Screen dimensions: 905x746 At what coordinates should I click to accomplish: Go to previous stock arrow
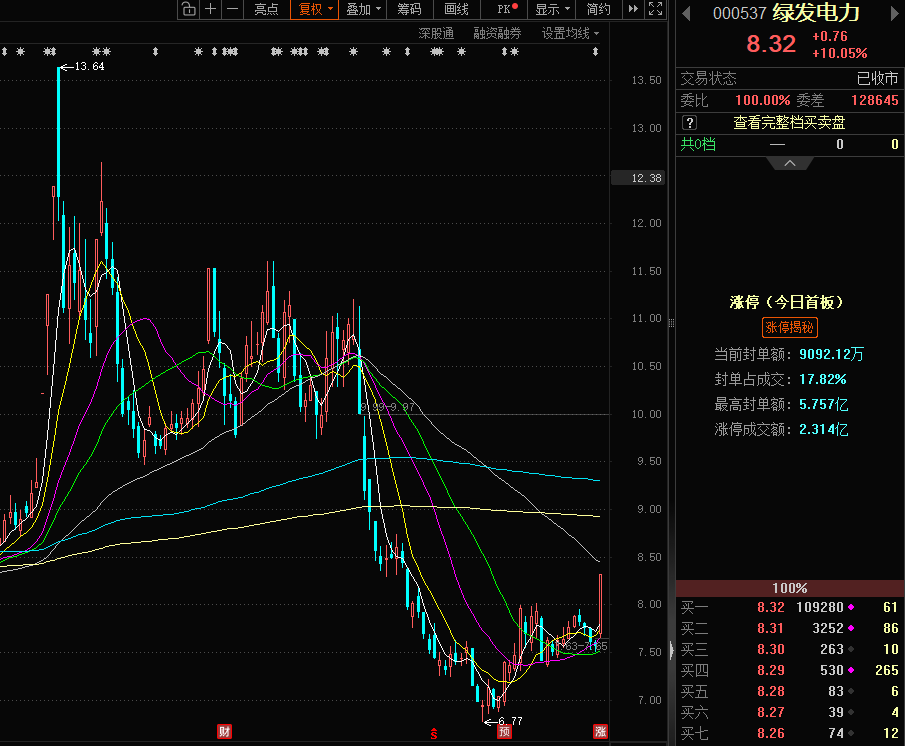coord(686,13)
